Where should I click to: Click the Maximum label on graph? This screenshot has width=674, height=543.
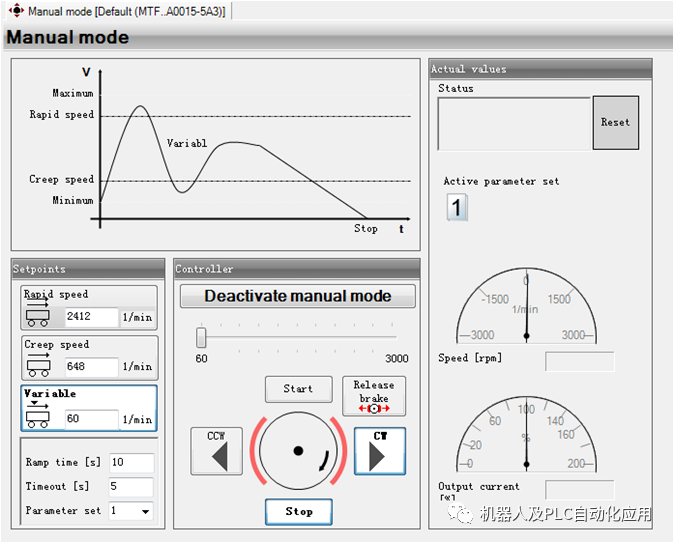point(73,93)
